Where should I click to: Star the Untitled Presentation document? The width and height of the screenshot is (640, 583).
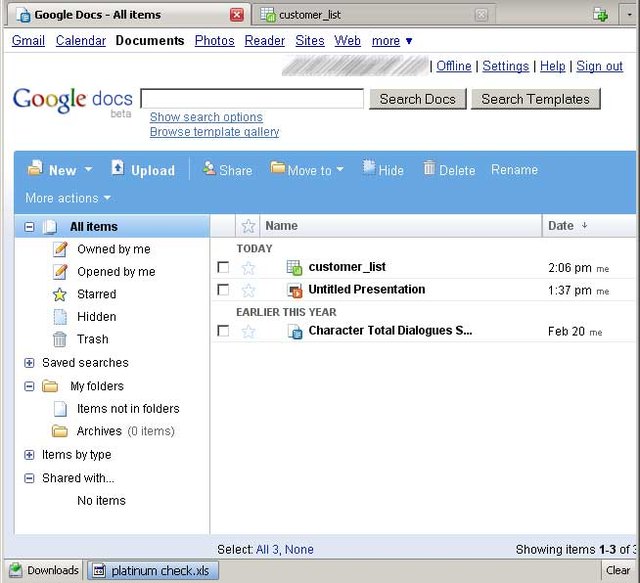point(248,290)
